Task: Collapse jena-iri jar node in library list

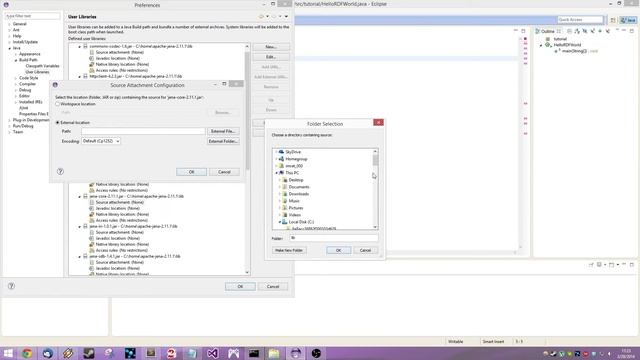Action: point(80,227)
